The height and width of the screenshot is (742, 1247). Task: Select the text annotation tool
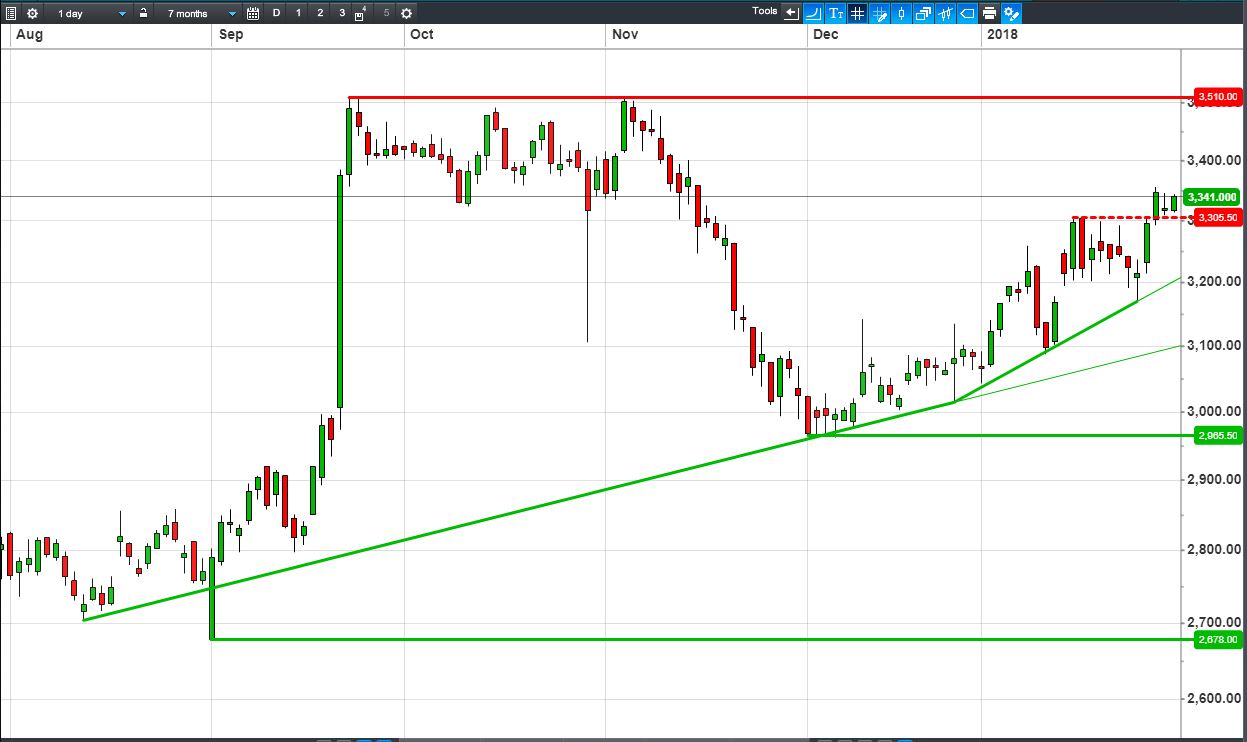(836, 13)
